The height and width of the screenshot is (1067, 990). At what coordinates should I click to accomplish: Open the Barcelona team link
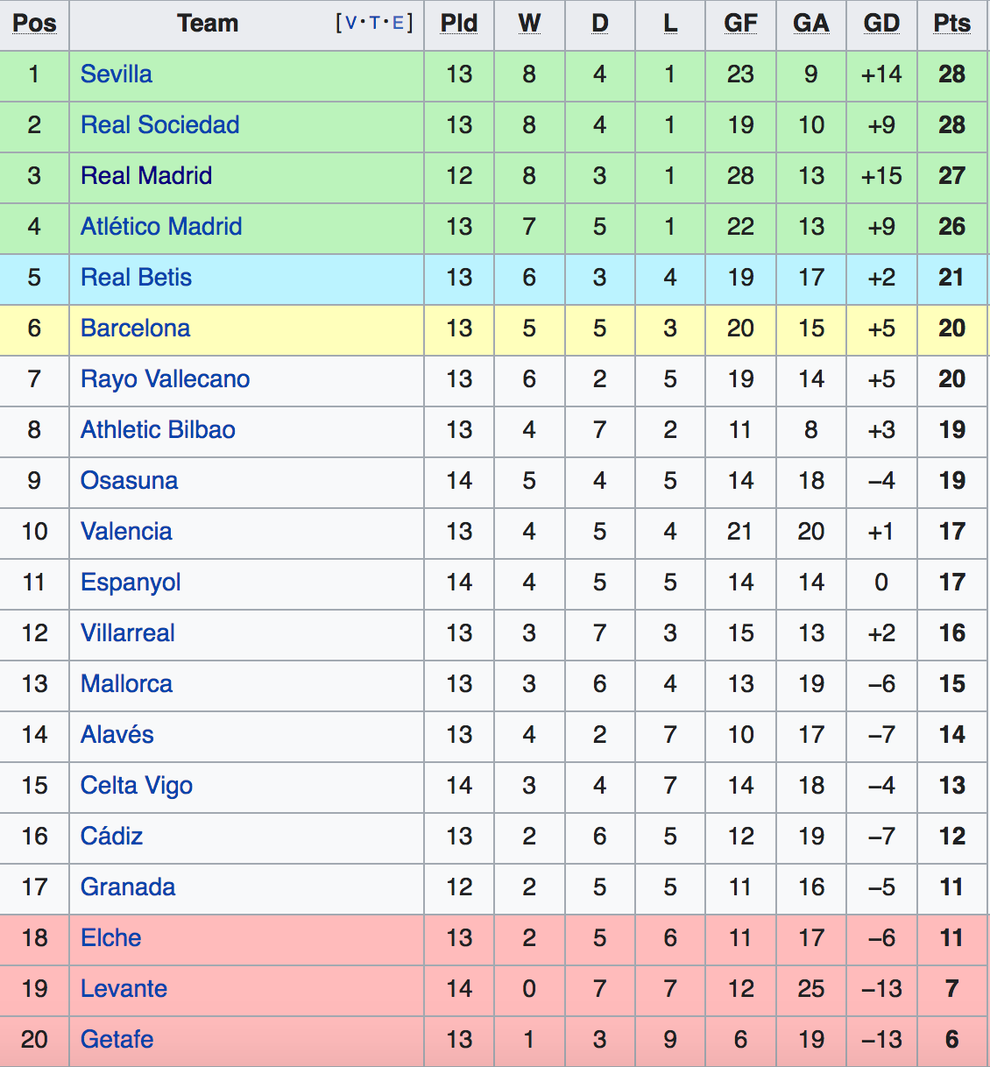tap(135, 328)
